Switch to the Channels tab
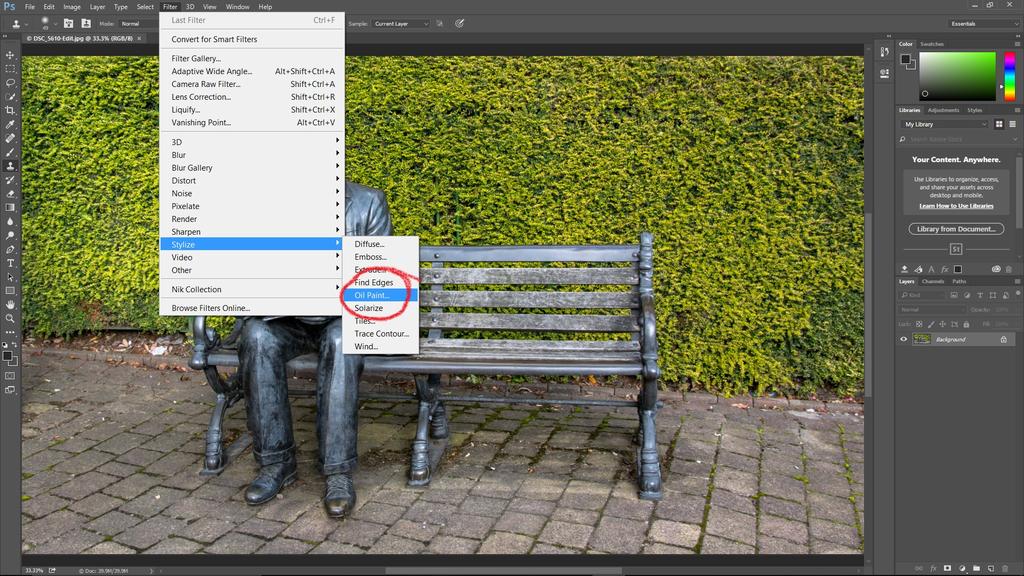The height and width of the screenshot is (576, 1024). click(x=932, y=281)
